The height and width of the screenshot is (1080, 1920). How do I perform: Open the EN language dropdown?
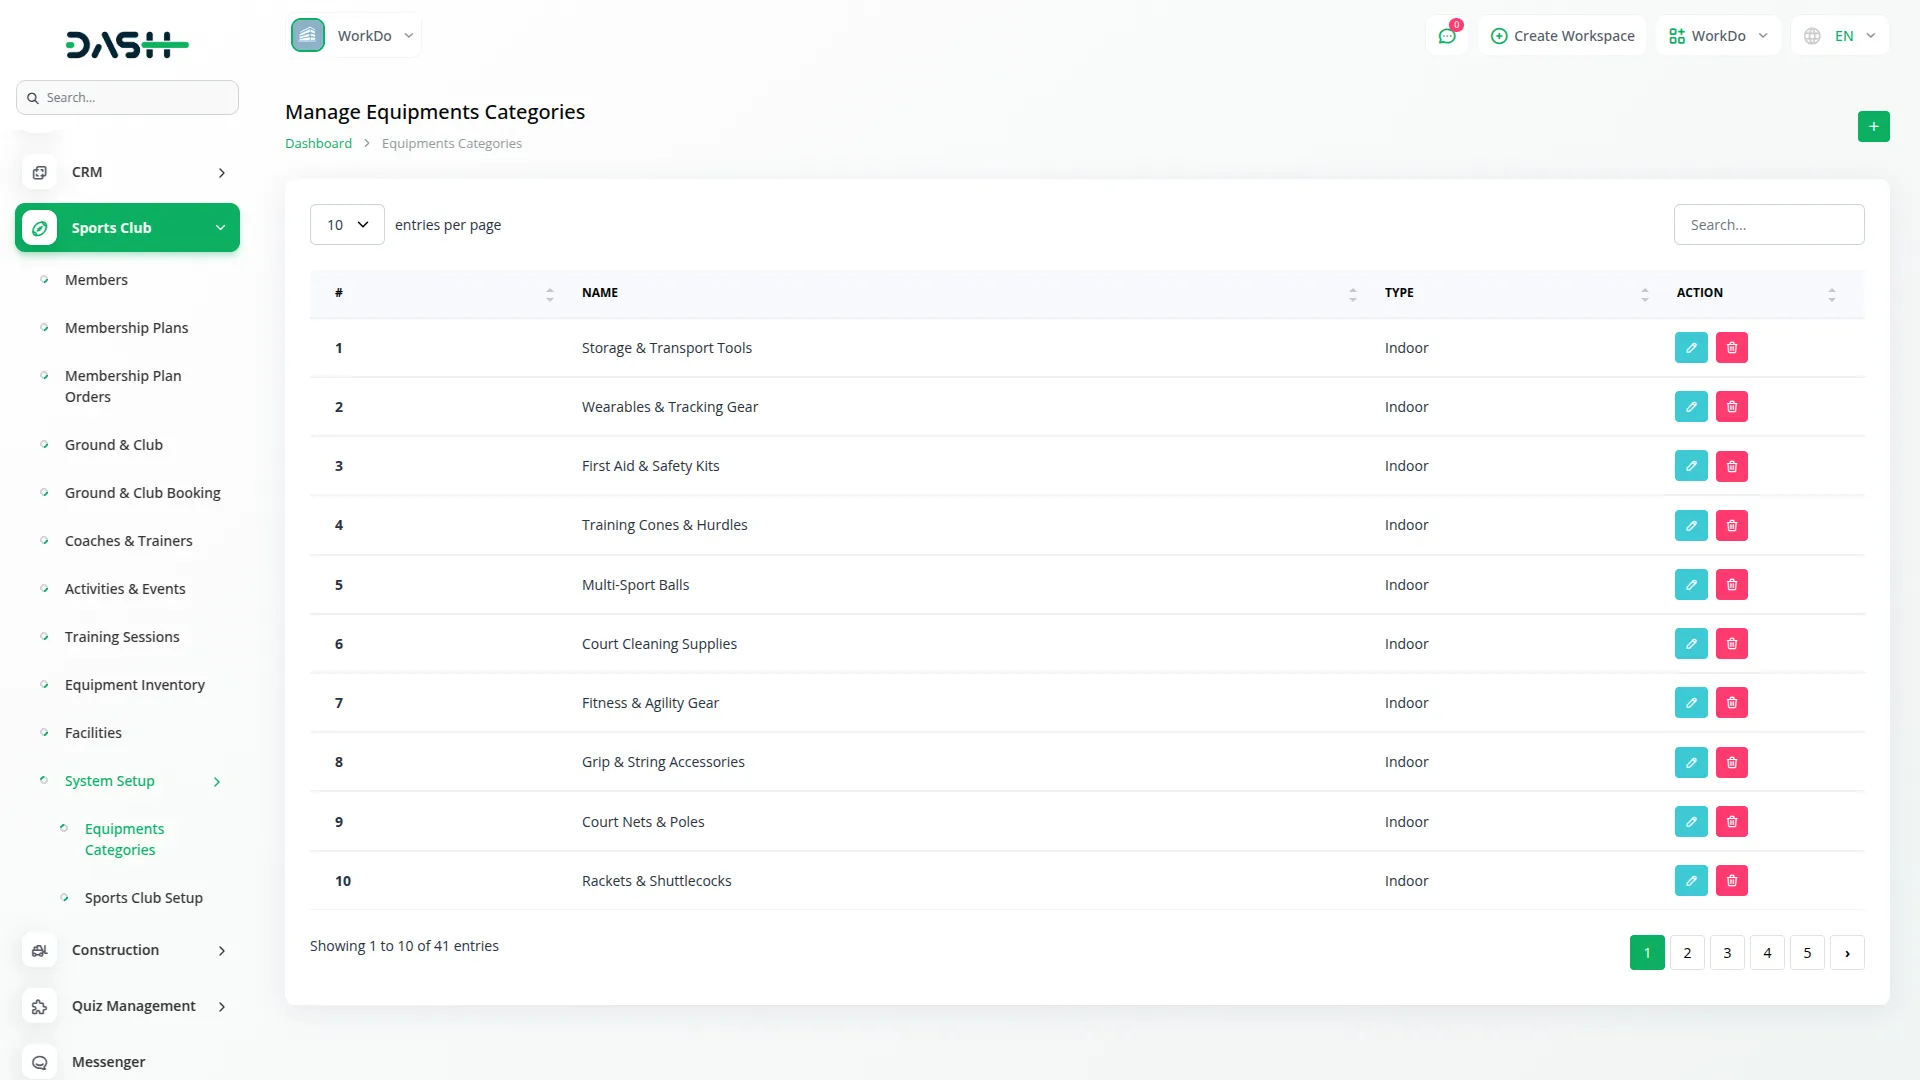(x=1842, y=36)
